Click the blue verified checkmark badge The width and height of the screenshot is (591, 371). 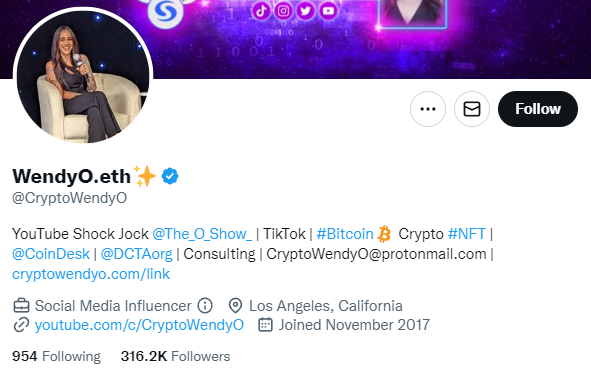170,176
